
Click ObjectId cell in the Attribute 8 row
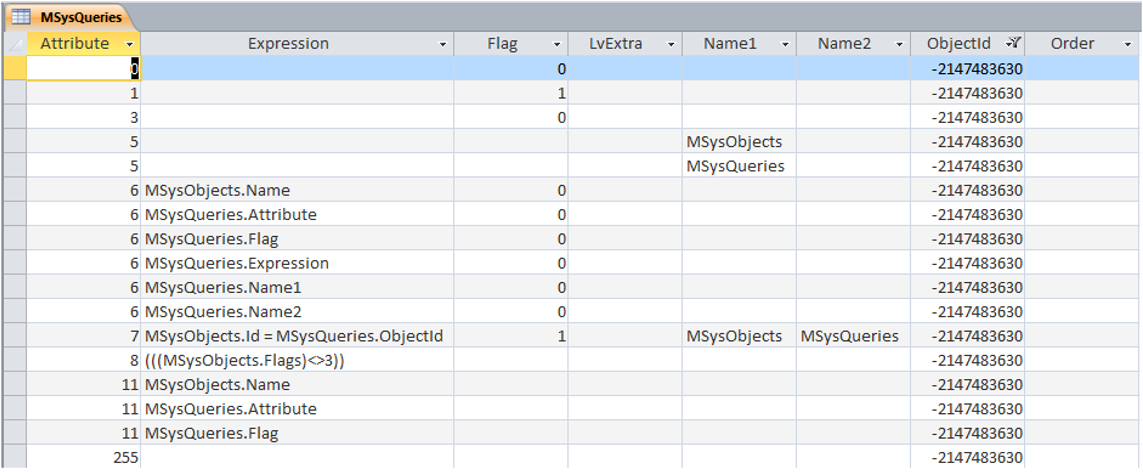[967, 361]
